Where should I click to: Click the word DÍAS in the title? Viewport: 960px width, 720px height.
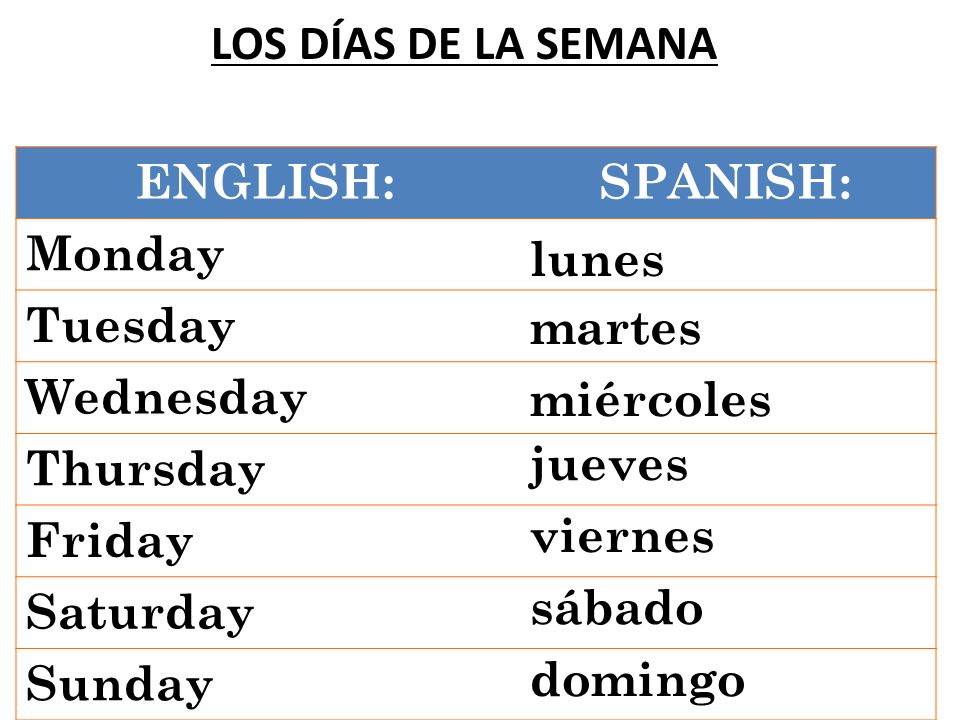pyautogui.click(x=347, y=42)
